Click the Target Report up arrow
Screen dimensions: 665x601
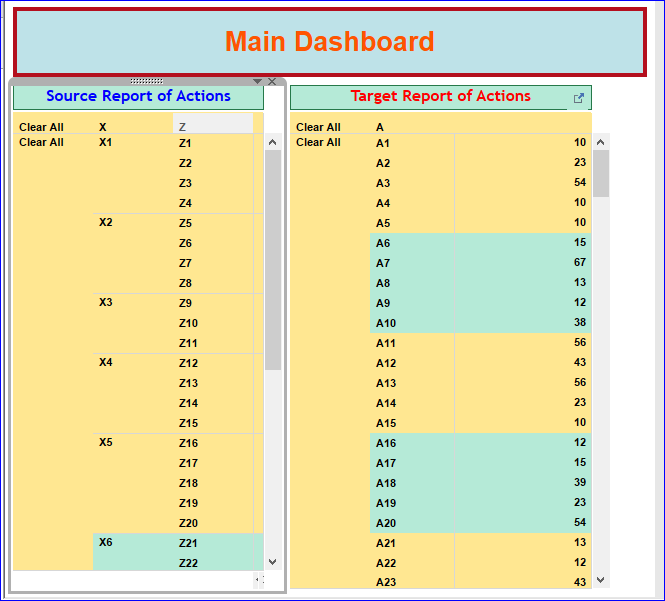click(x=601, y=143)
